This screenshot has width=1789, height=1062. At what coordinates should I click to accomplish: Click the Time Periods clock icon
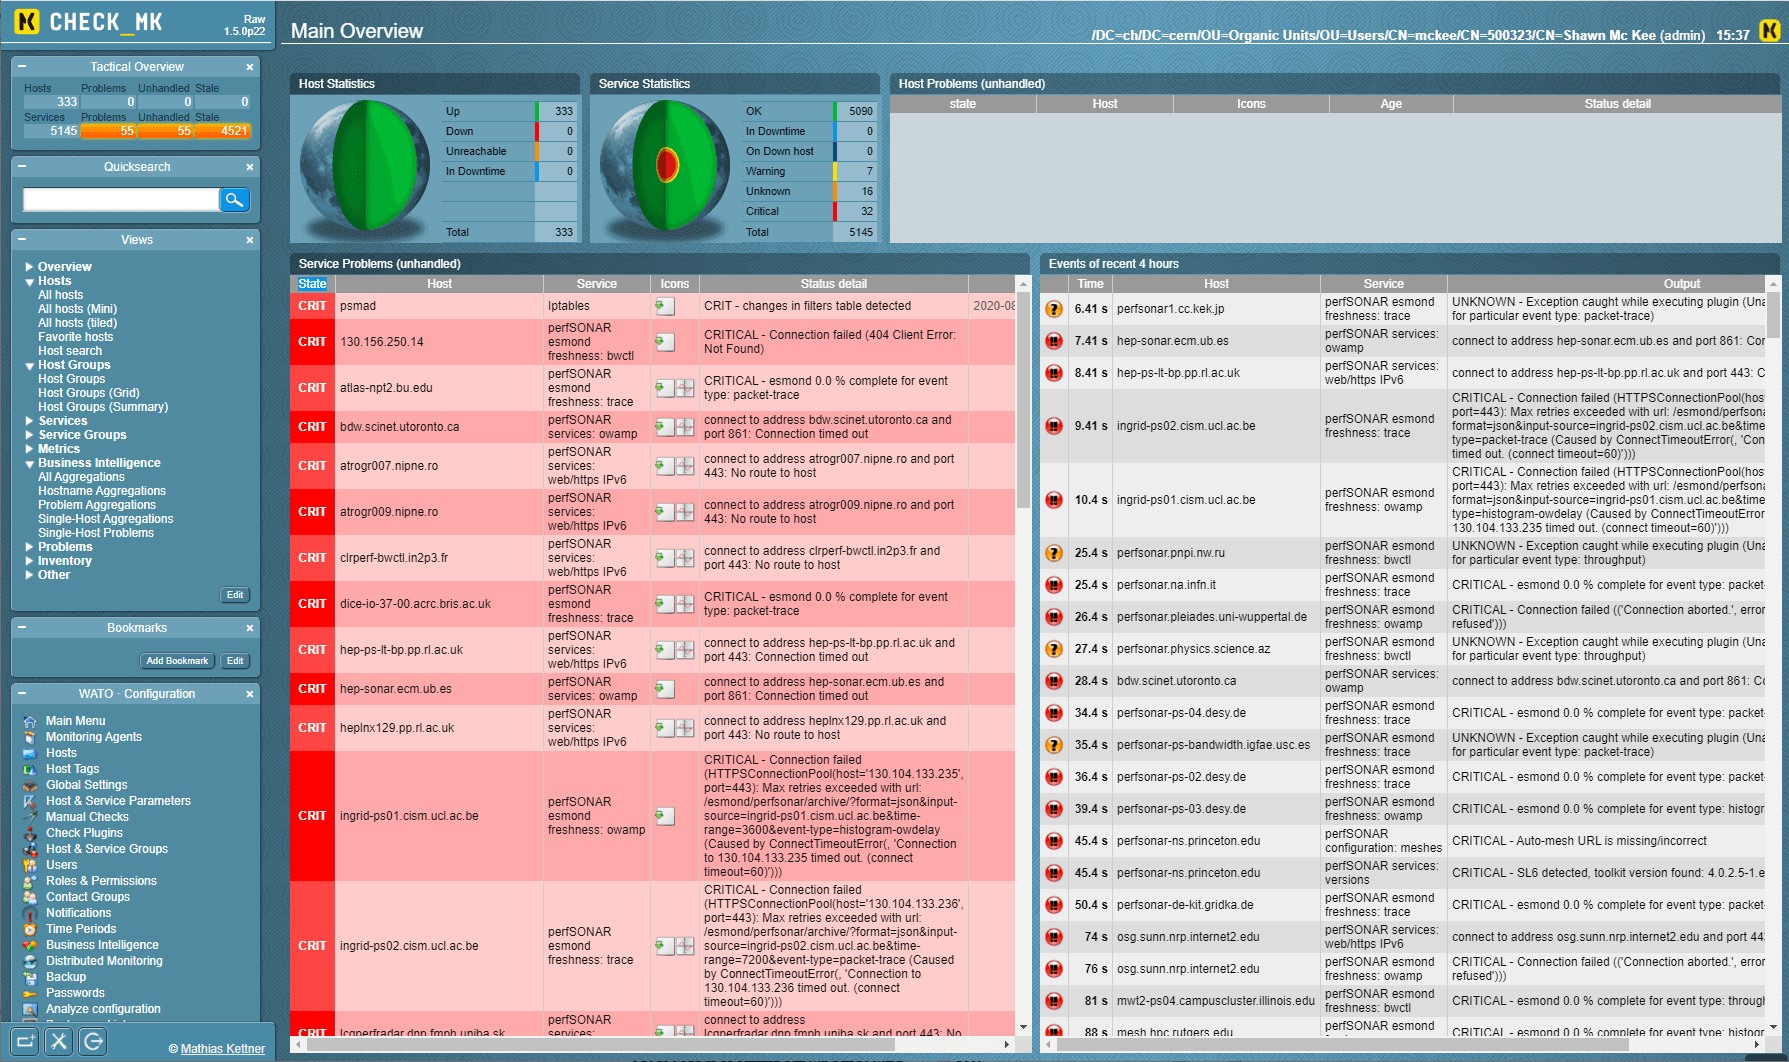(30, 929)
